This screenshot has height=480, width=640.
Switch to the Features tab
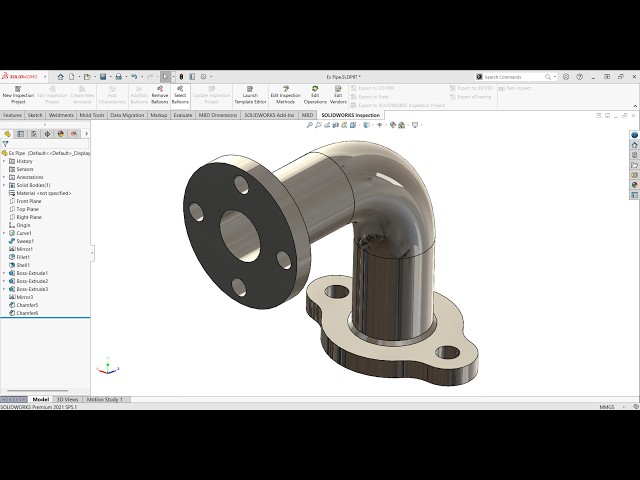pos(13,115)
